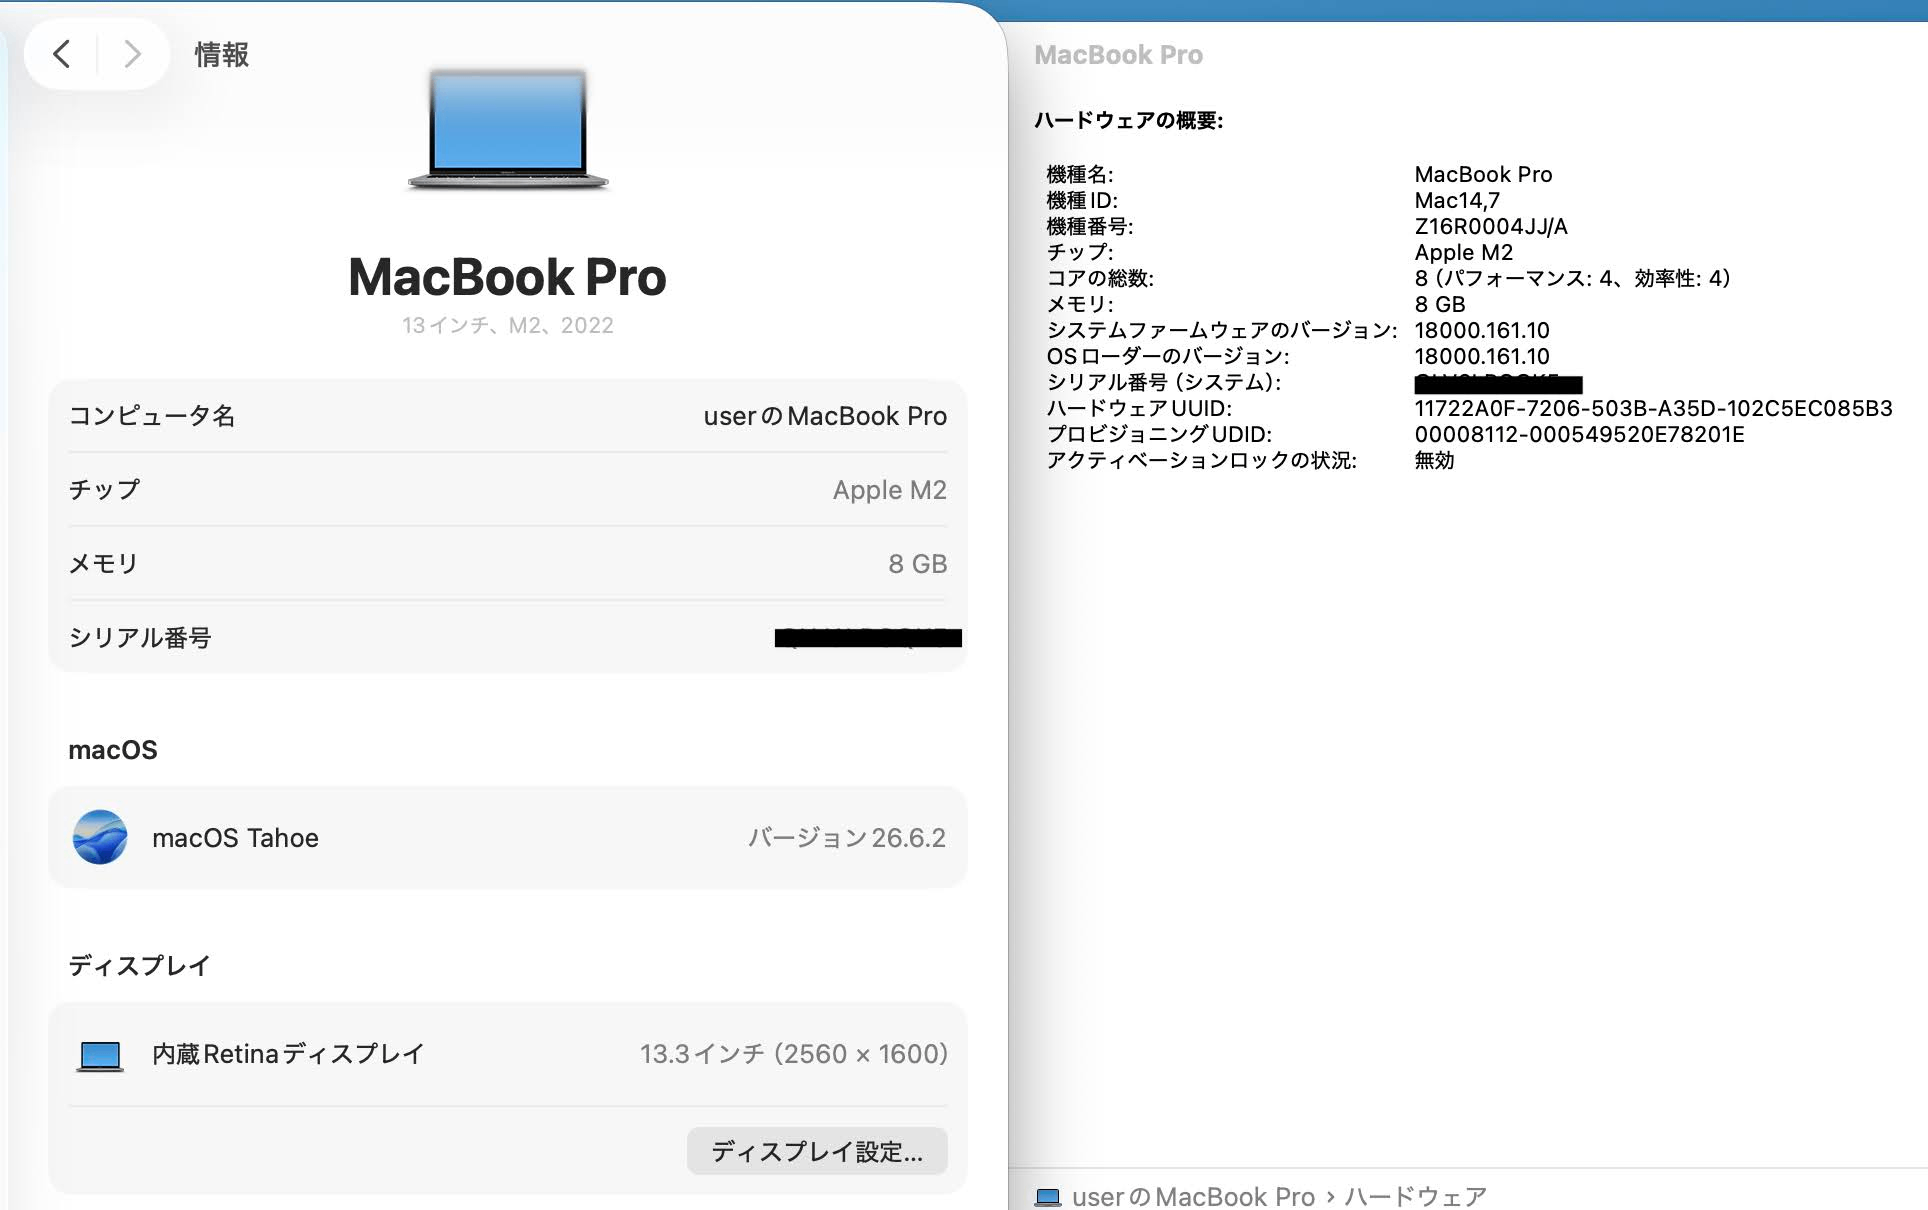Click the '13インチ、M2、2022' subtitle
The width and height of the screenshot is (1928, 1210).
[x=508, y=325]
